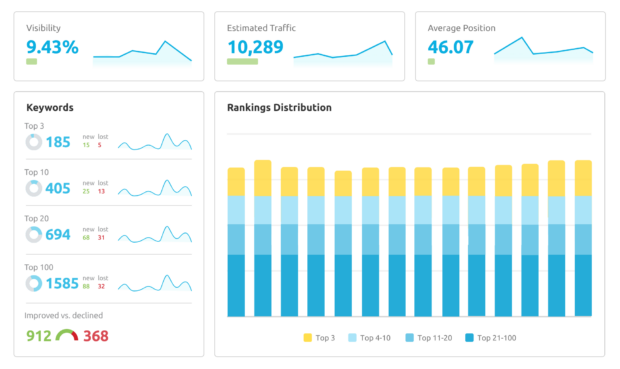Click the Average Position sparkline chart
Screen dimensions: 620x369
click(x=543, y=49)
